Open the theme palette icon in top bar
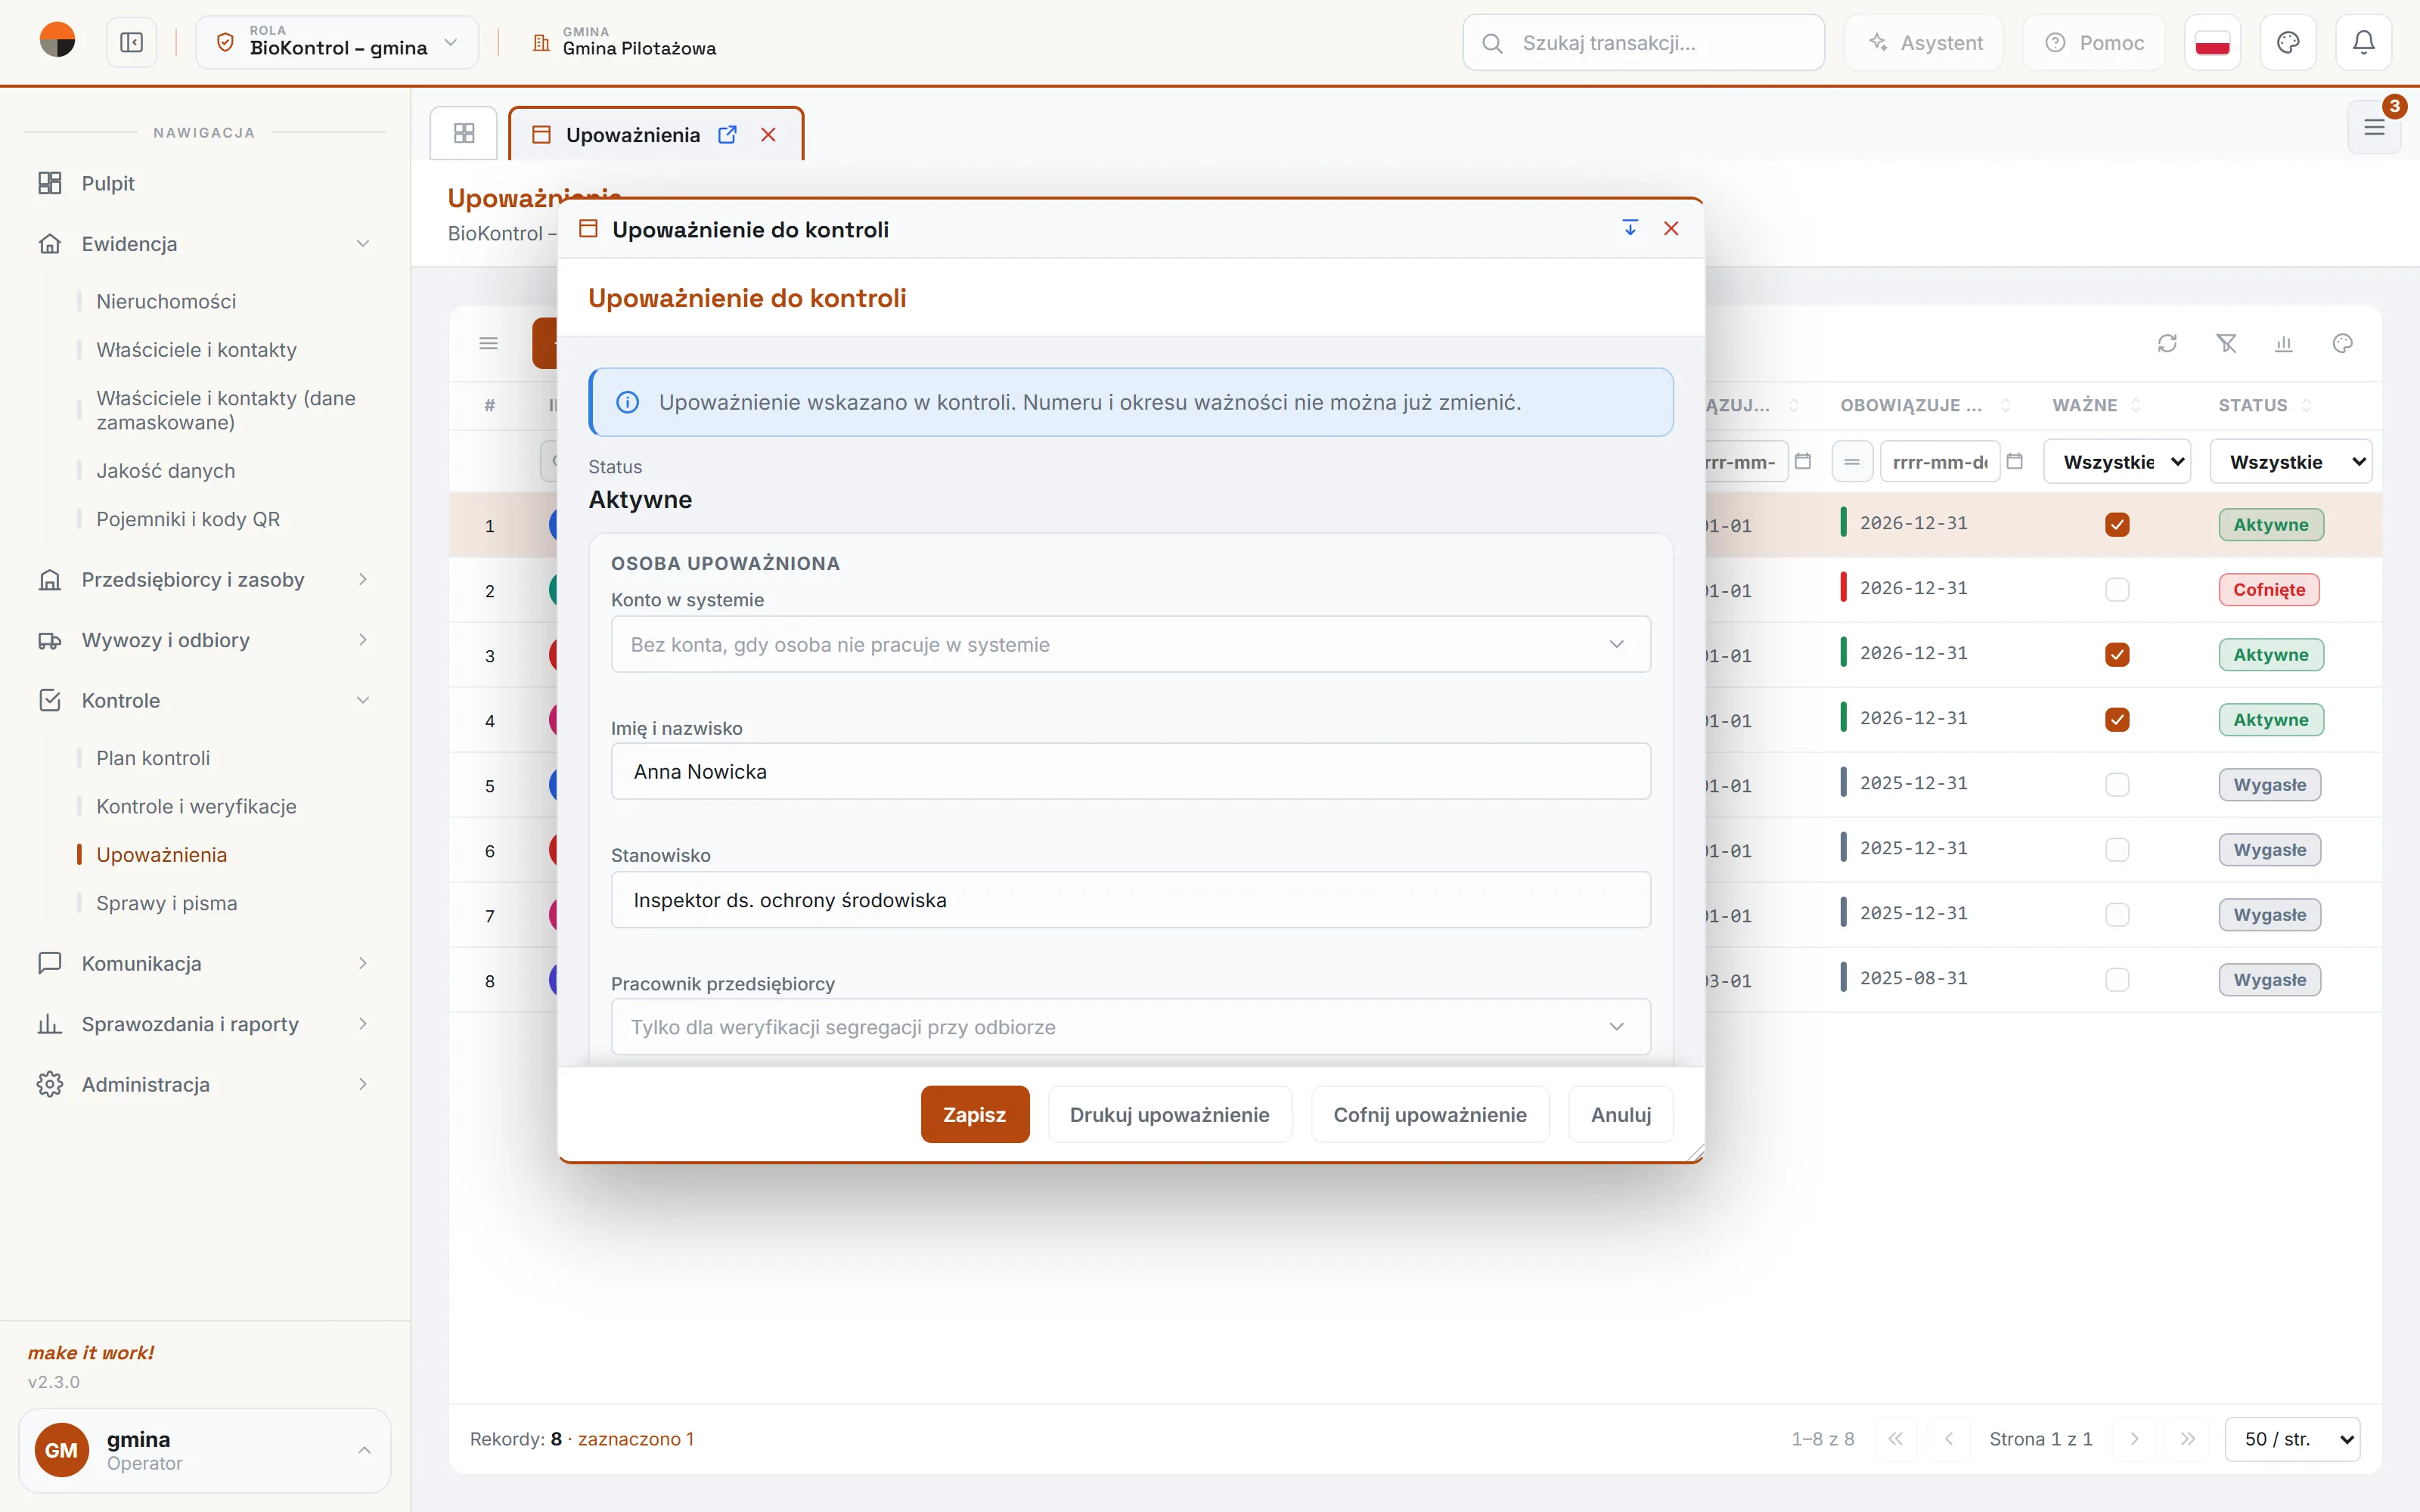The image size is (2420, 1512). [x=2288, y=42]
